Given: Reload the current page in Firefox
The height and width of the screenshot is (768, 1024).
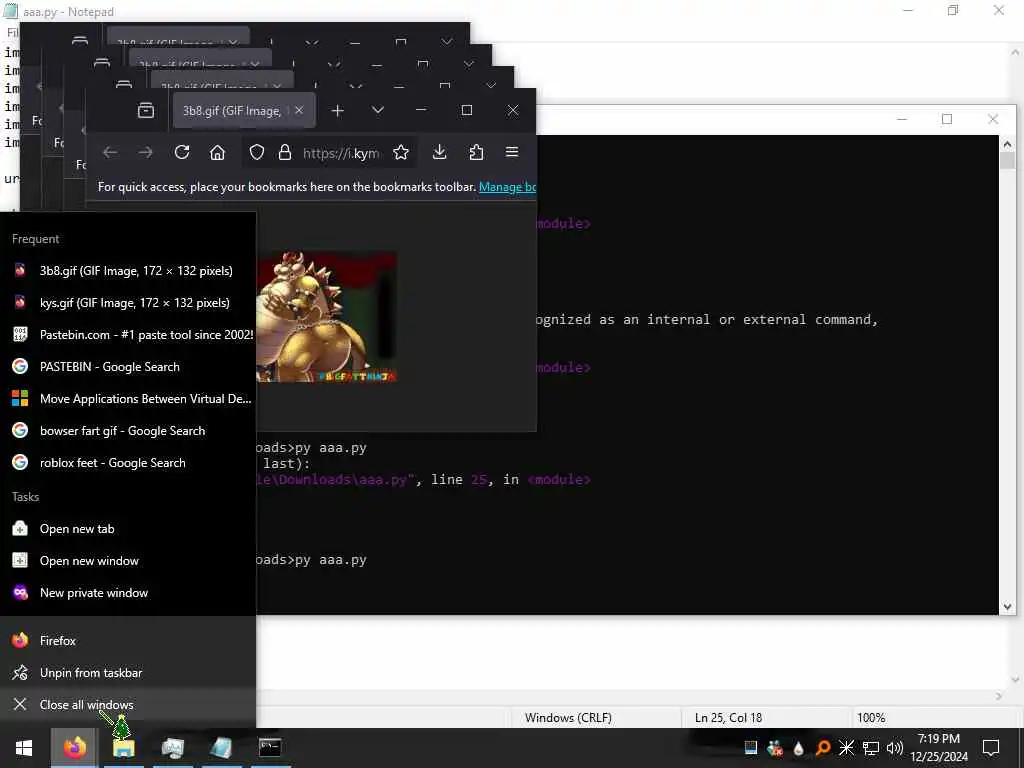Looking at the screenshot, I should pos(182,152).
